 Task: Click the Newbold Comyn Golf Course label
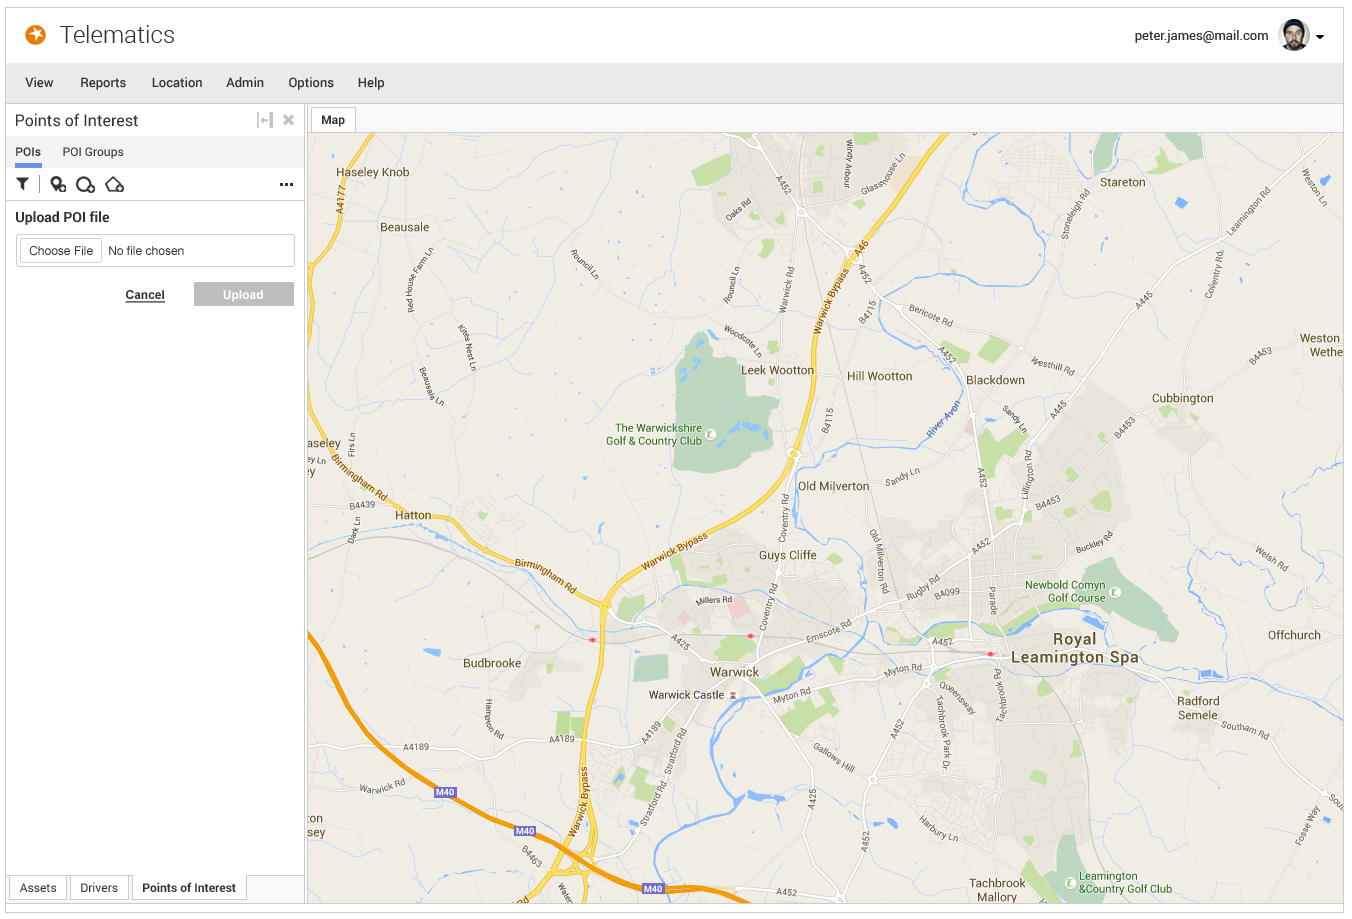(1065, 591)
